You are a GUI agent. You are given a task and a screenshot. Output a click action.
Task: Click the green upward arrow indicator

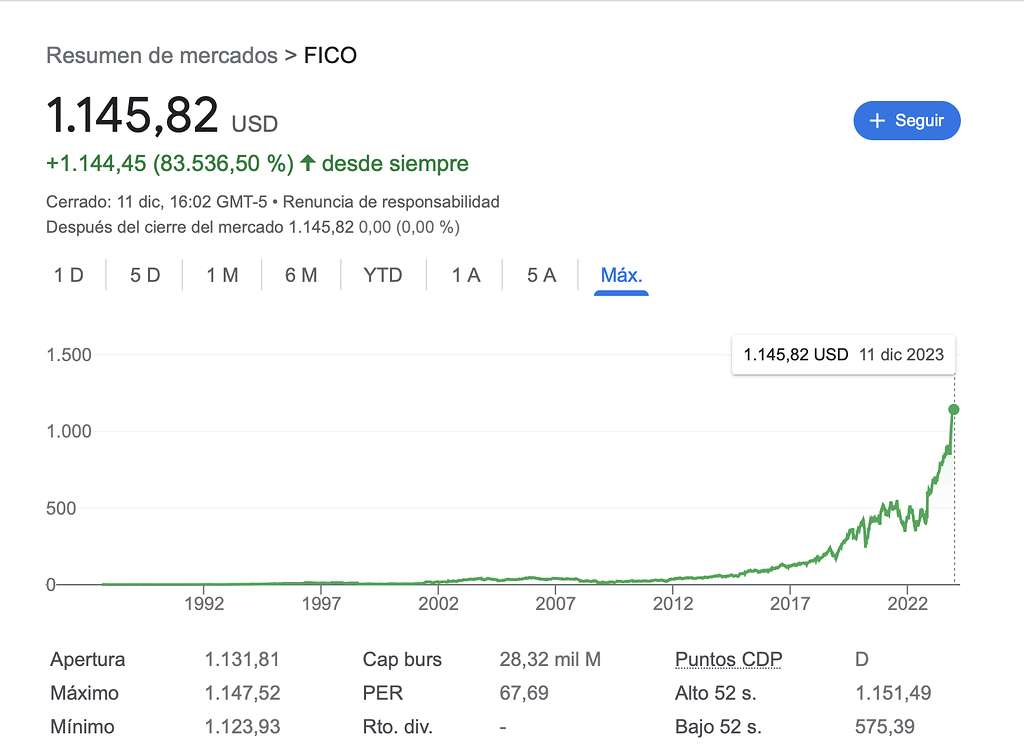point(308,162)
